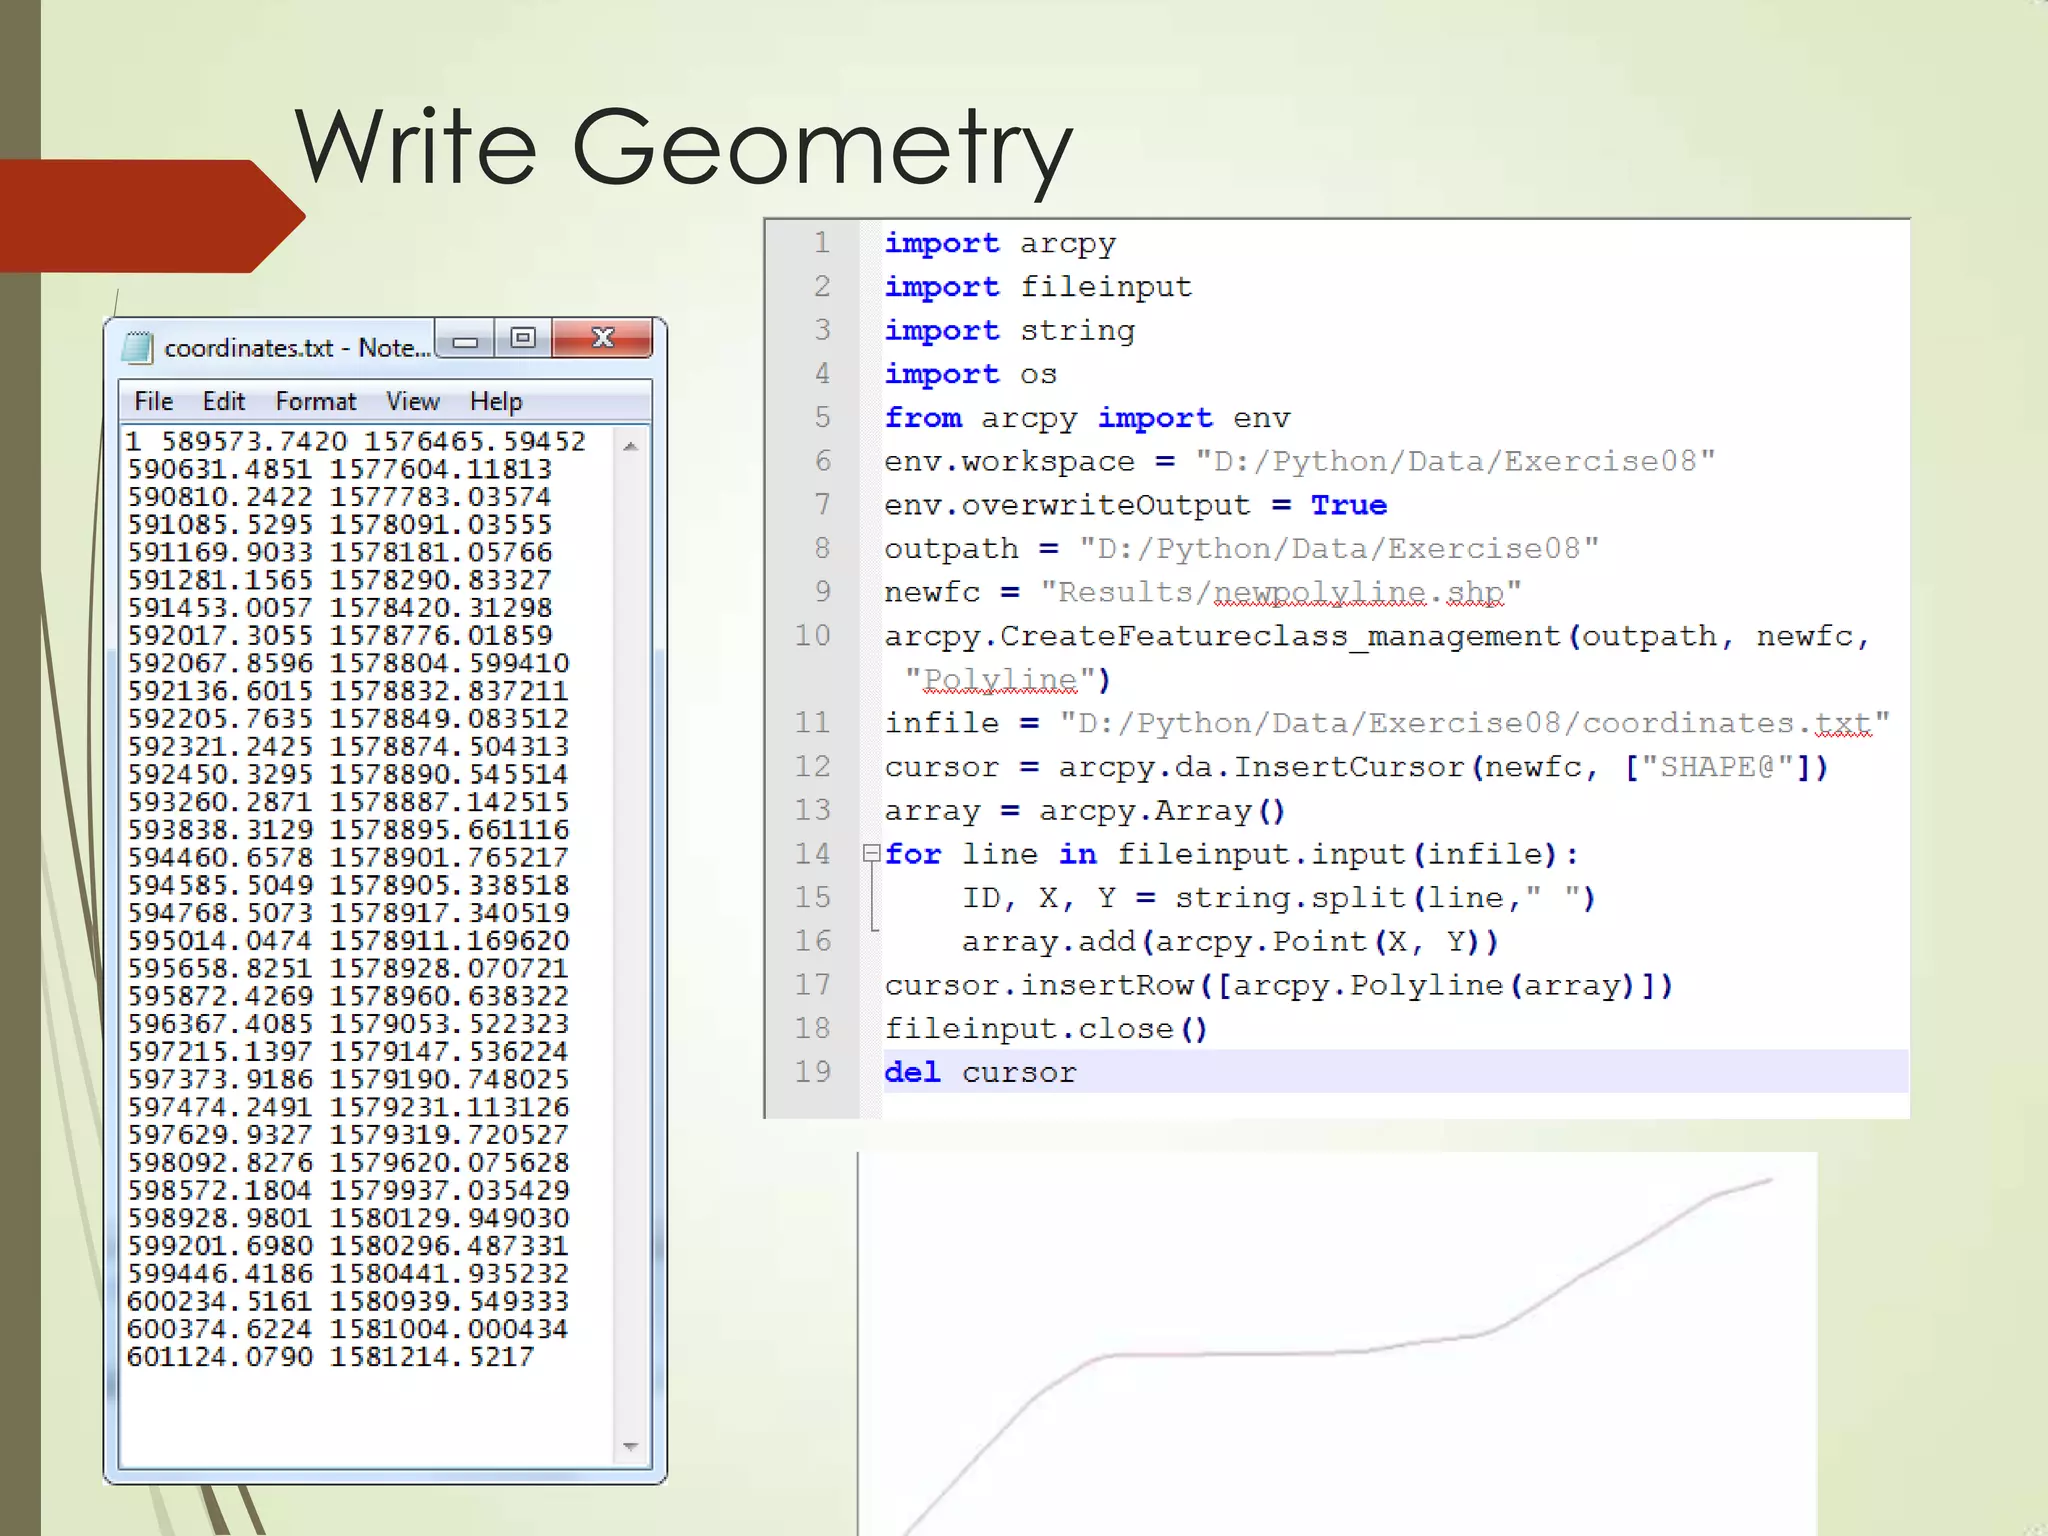
Task: Click the Notepad scrollbar up arrow
Action: [x=630, y=446]
